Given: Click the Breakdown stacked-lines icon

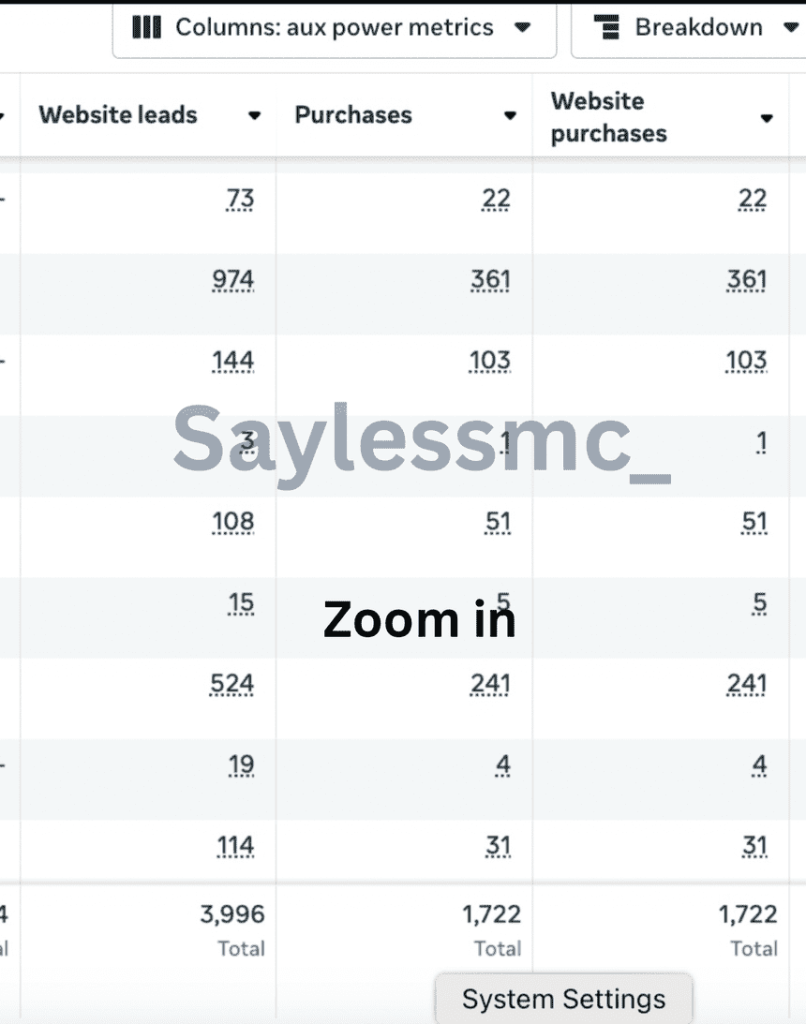Looking at the screenshot, I should tap(607, 27).
